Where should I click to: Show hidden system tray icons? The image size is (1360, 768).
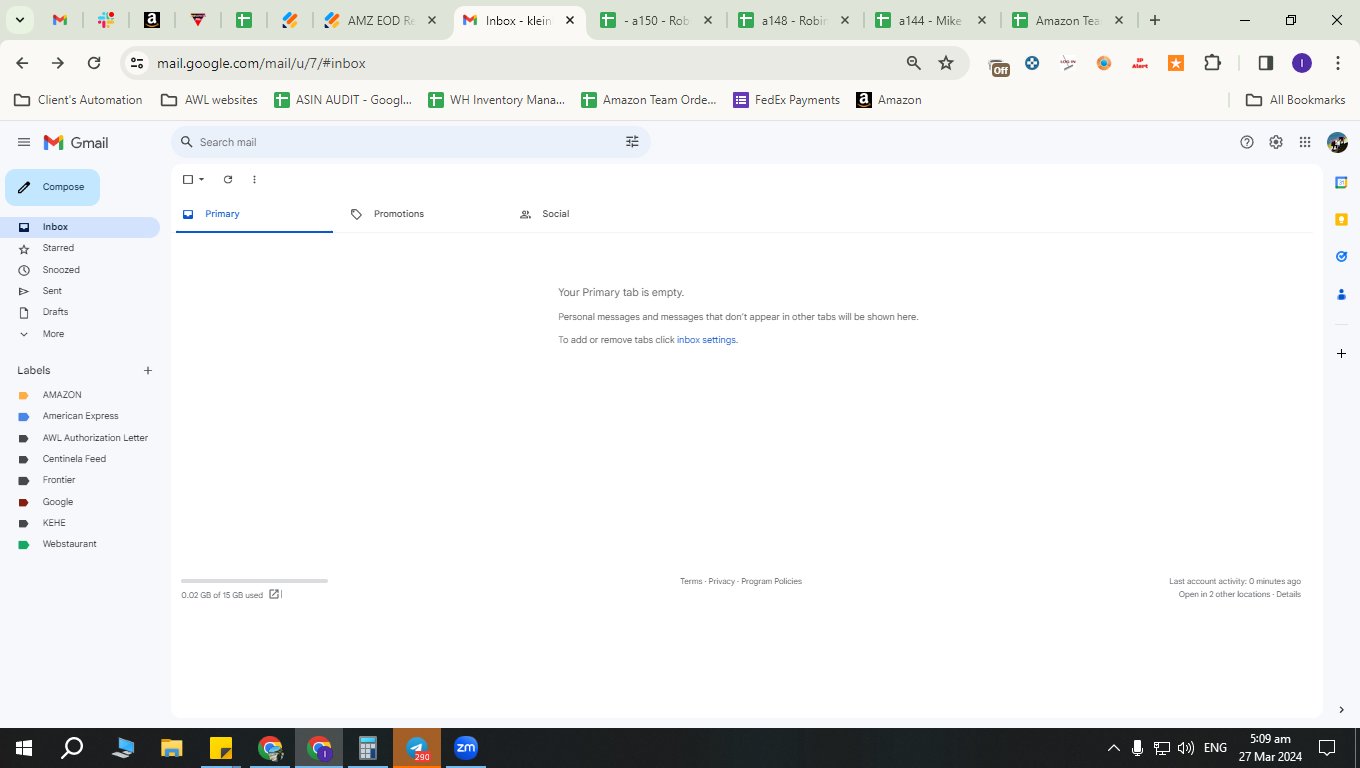pos(1113,748)
